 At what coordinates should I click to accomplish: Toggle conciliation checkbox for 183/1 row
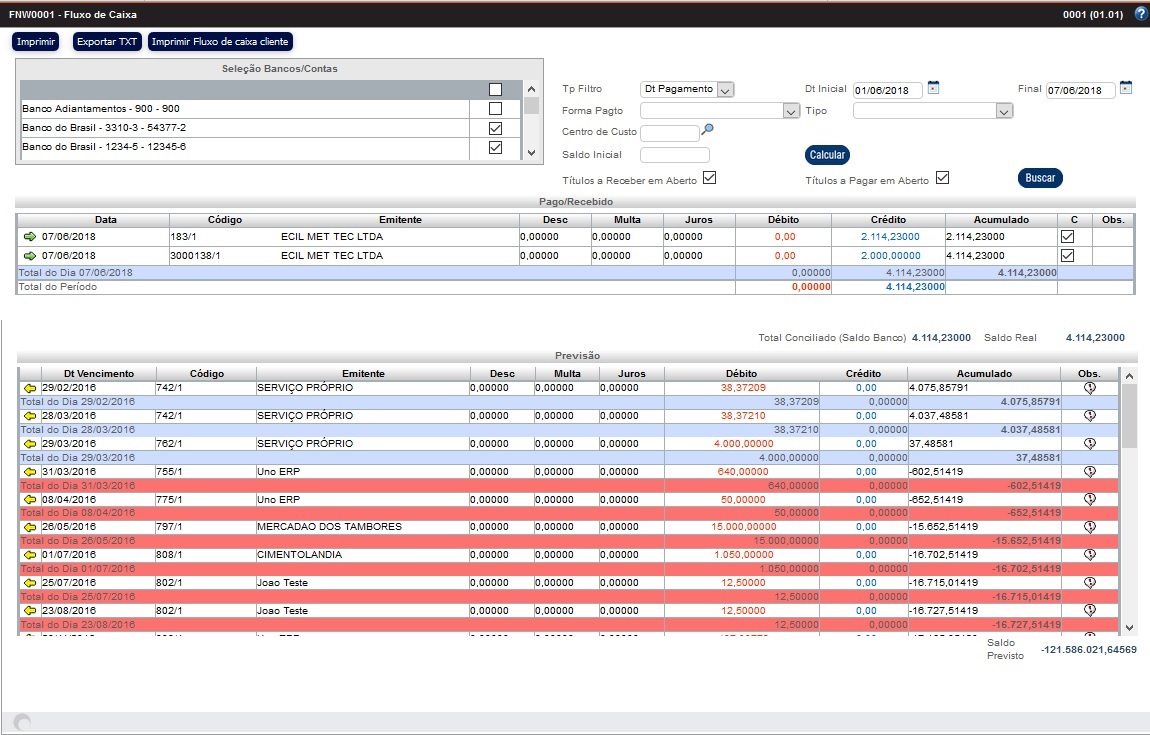[1067, 237]
